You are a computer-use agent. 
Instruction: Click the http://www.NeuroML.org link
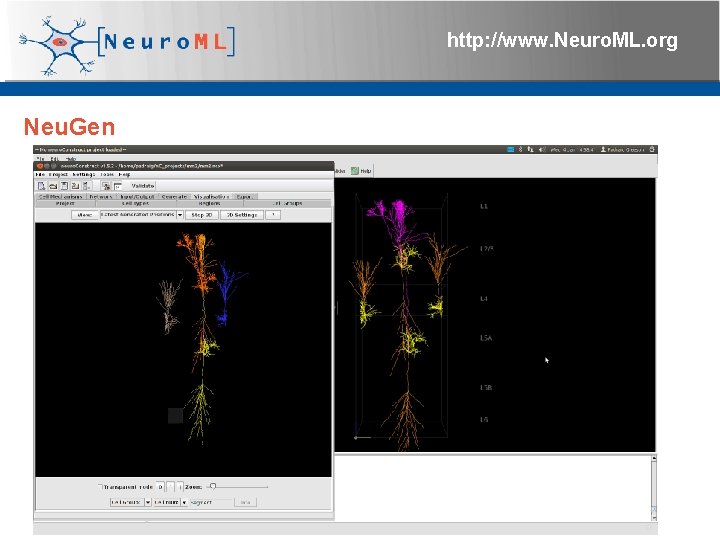[x=562, y=40]
